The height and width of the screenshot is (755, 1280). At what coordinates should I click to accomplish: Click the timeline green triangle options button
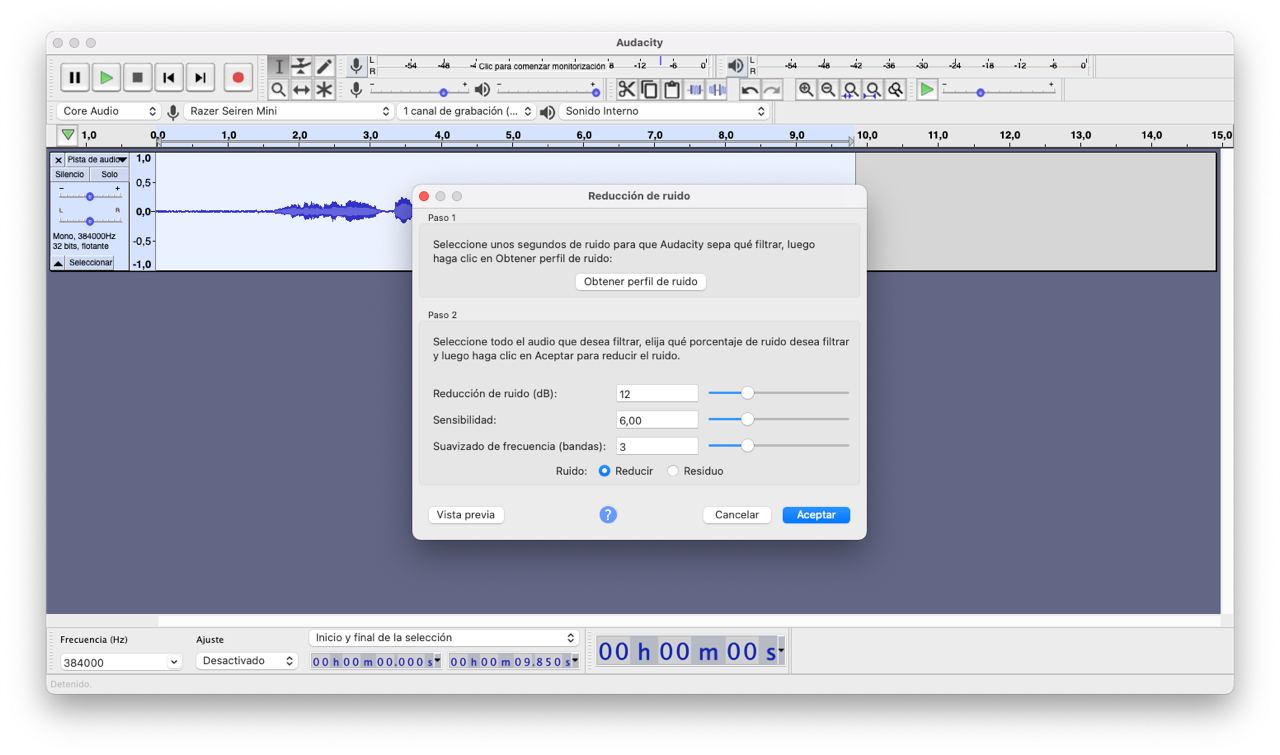tap(67, 134)
